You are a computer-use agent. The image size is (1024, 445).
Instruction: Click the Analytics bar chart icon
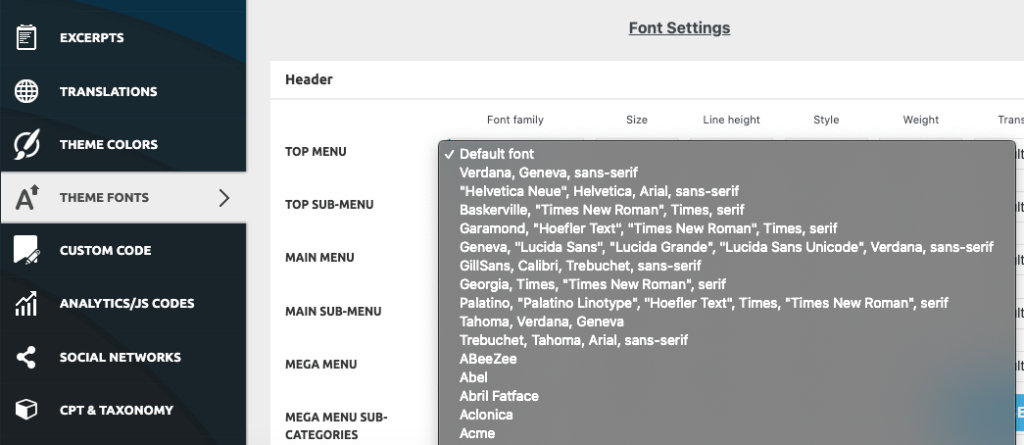[26, 304]
